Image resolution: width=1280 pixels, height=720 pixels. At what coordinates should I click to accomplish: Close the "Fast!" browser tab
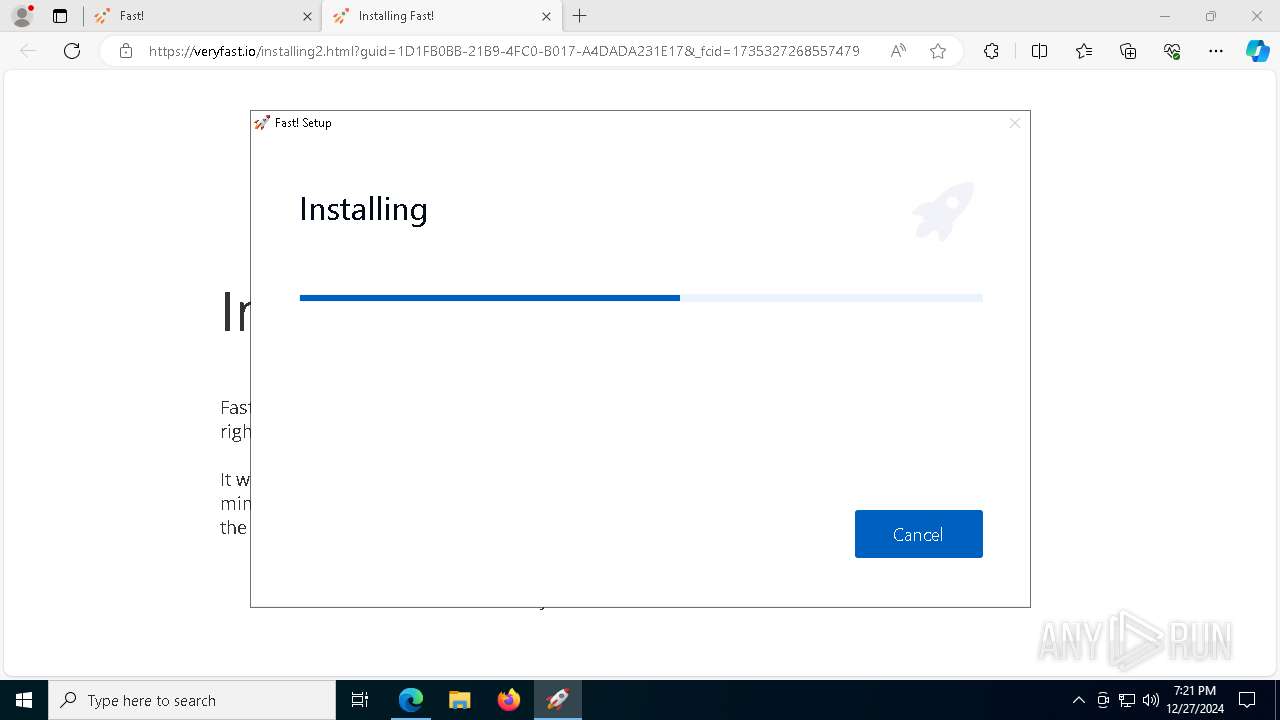[307, 17]
